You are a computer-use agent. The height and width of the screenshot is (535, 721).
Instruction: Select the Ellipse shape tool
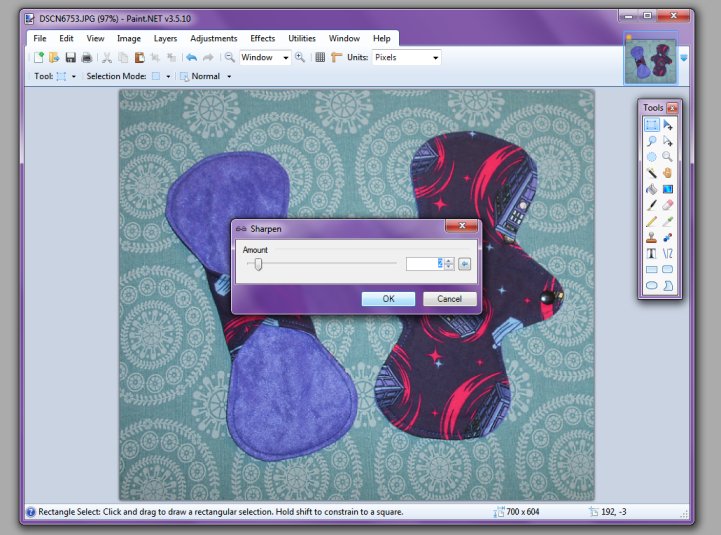coord(651,285)
